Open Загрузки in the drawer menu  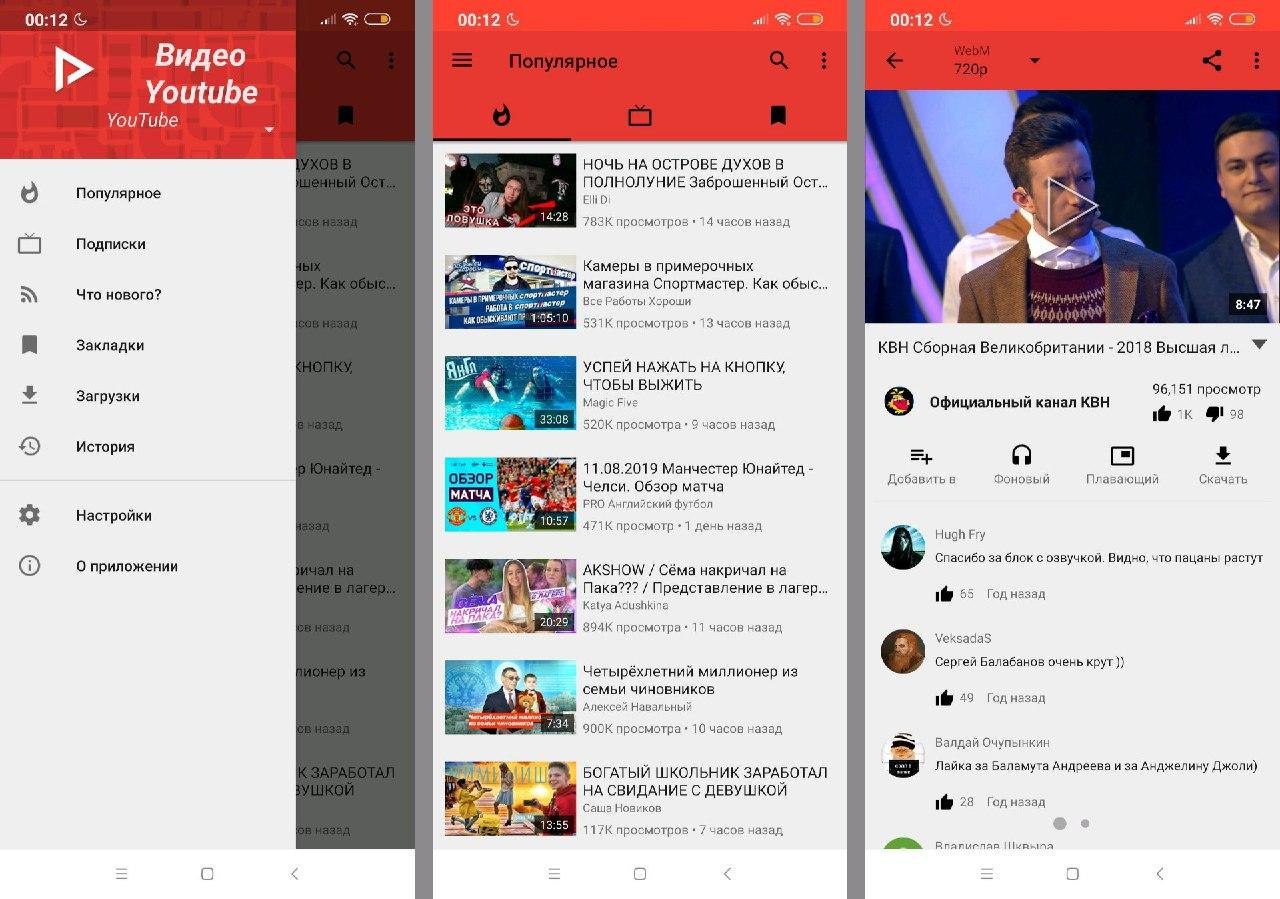click(x=148, y=396)
